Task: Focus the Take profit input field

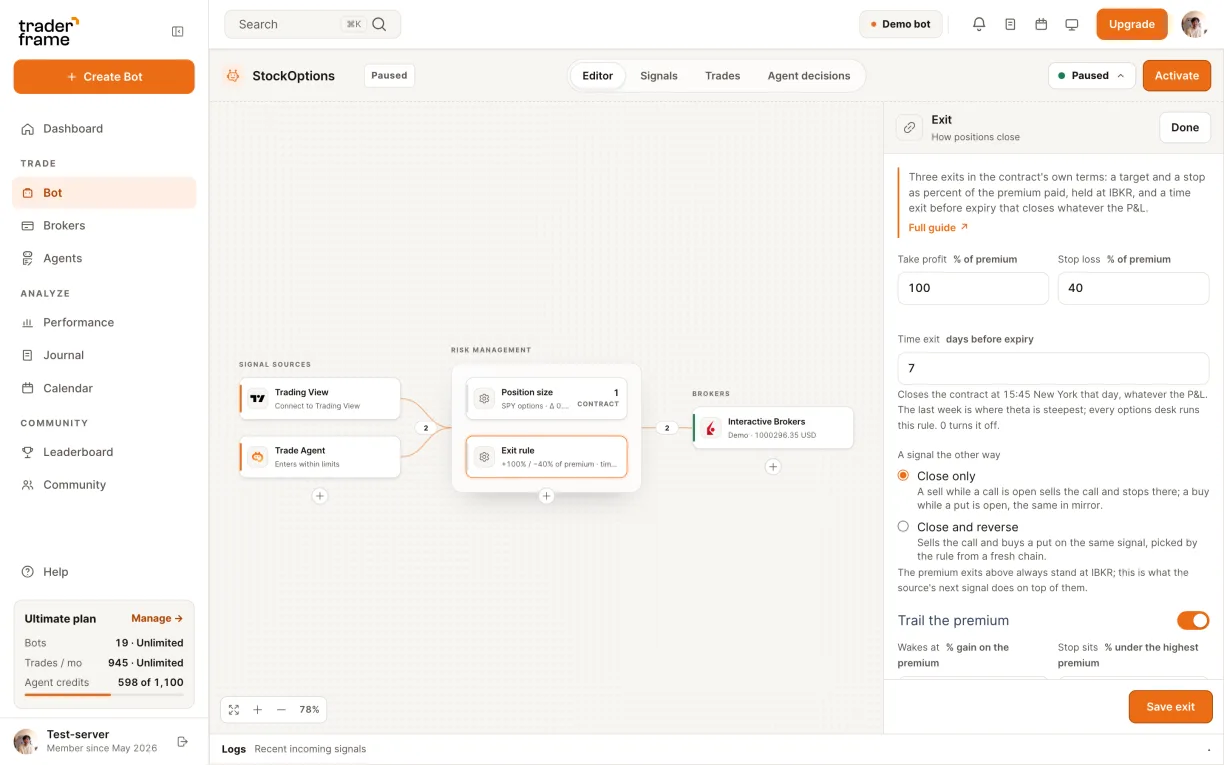Action: pos(973,288)
